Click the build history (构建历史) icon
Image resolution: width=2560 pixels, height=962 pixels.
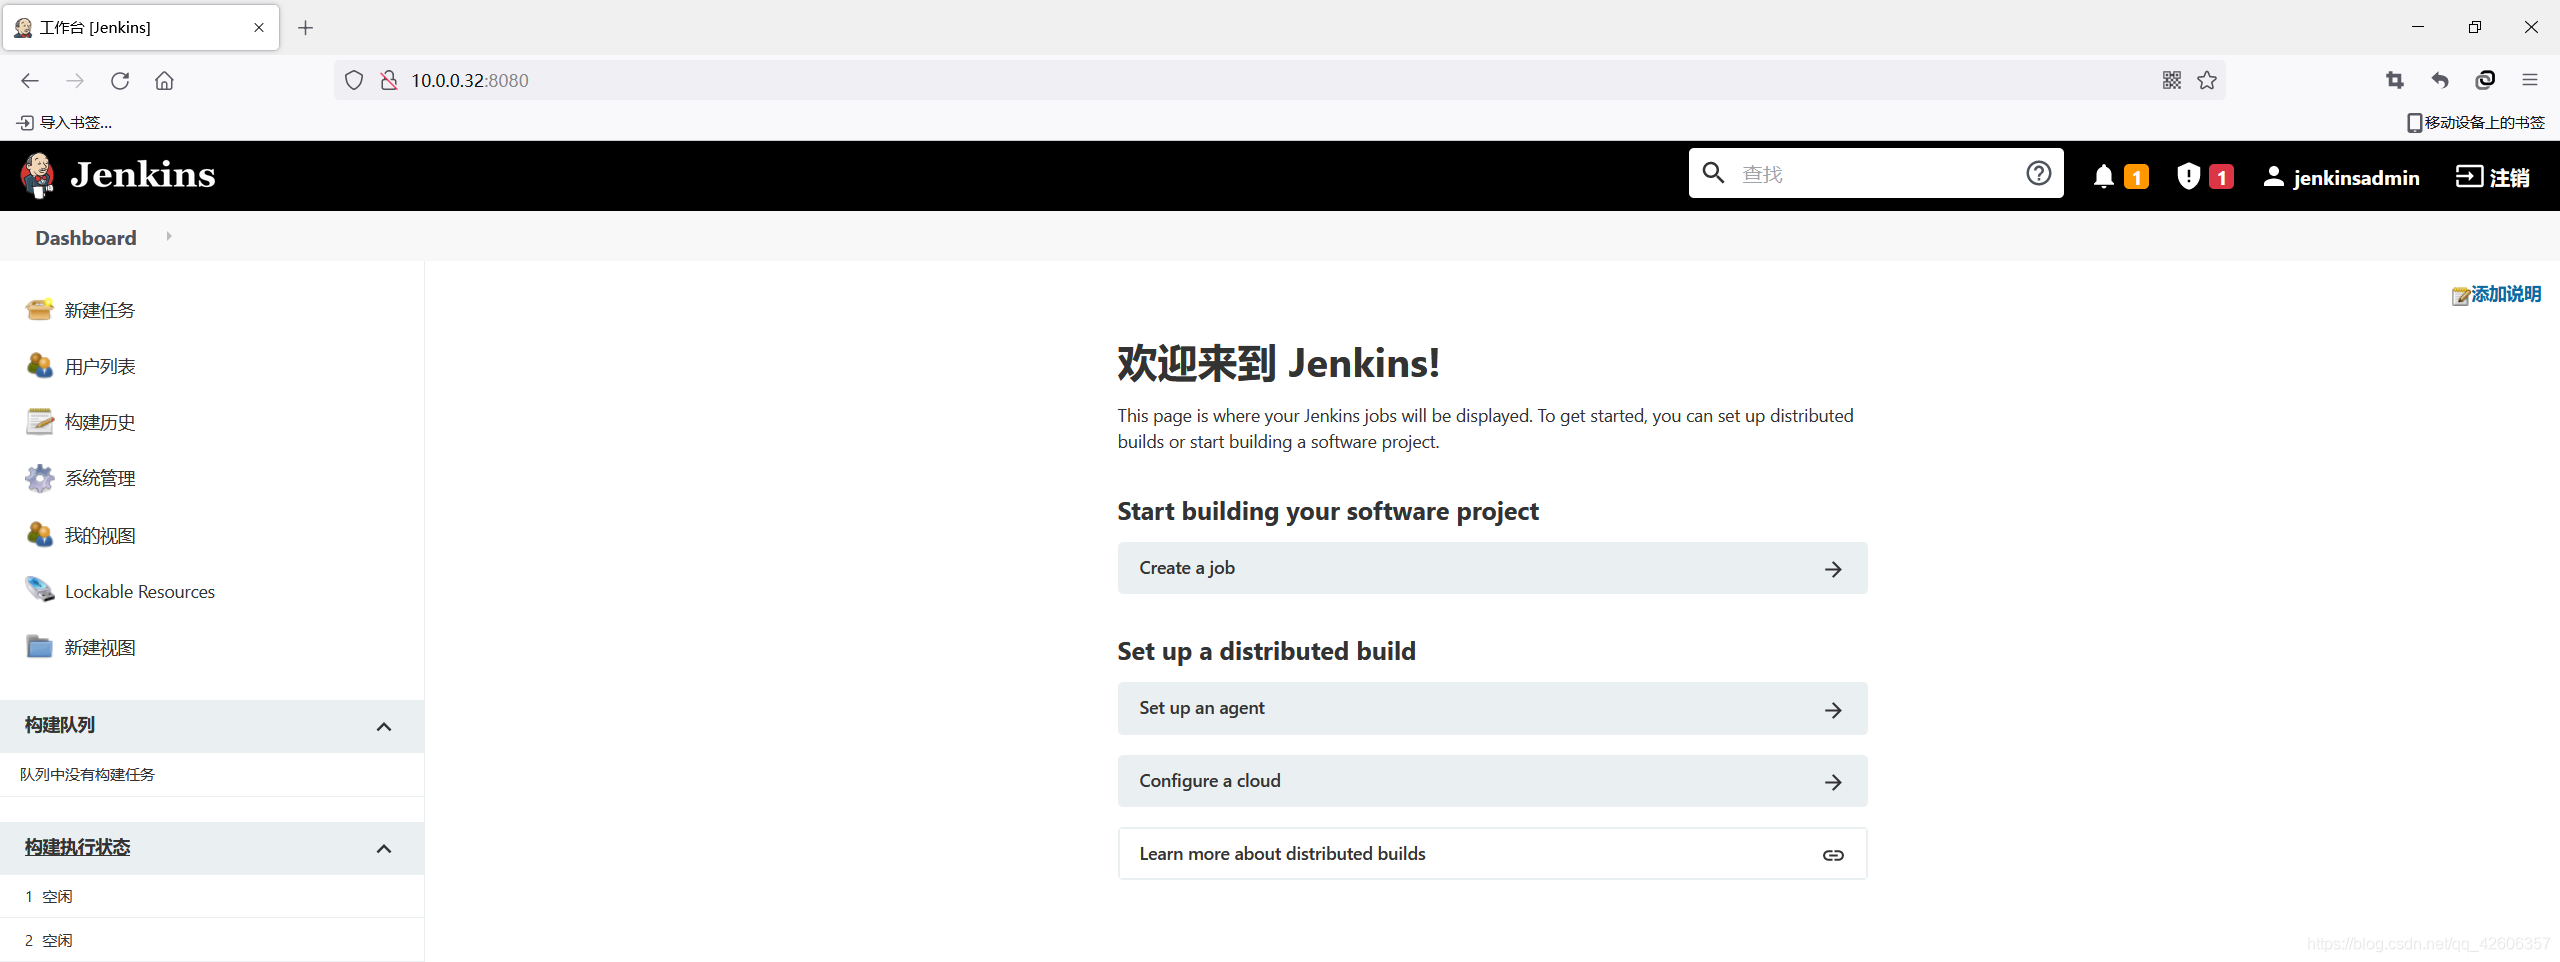[x=39, y=422]
